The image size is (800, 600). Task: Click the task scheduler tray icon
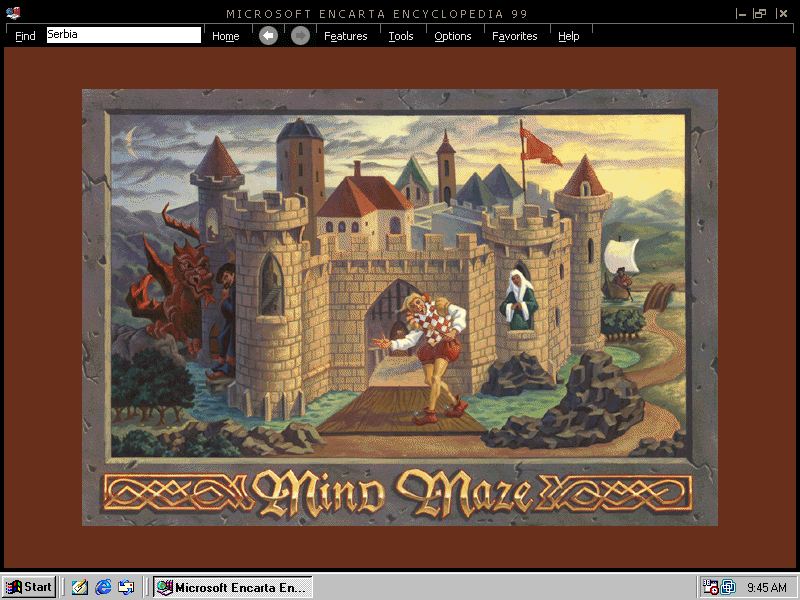pos(710,587)
